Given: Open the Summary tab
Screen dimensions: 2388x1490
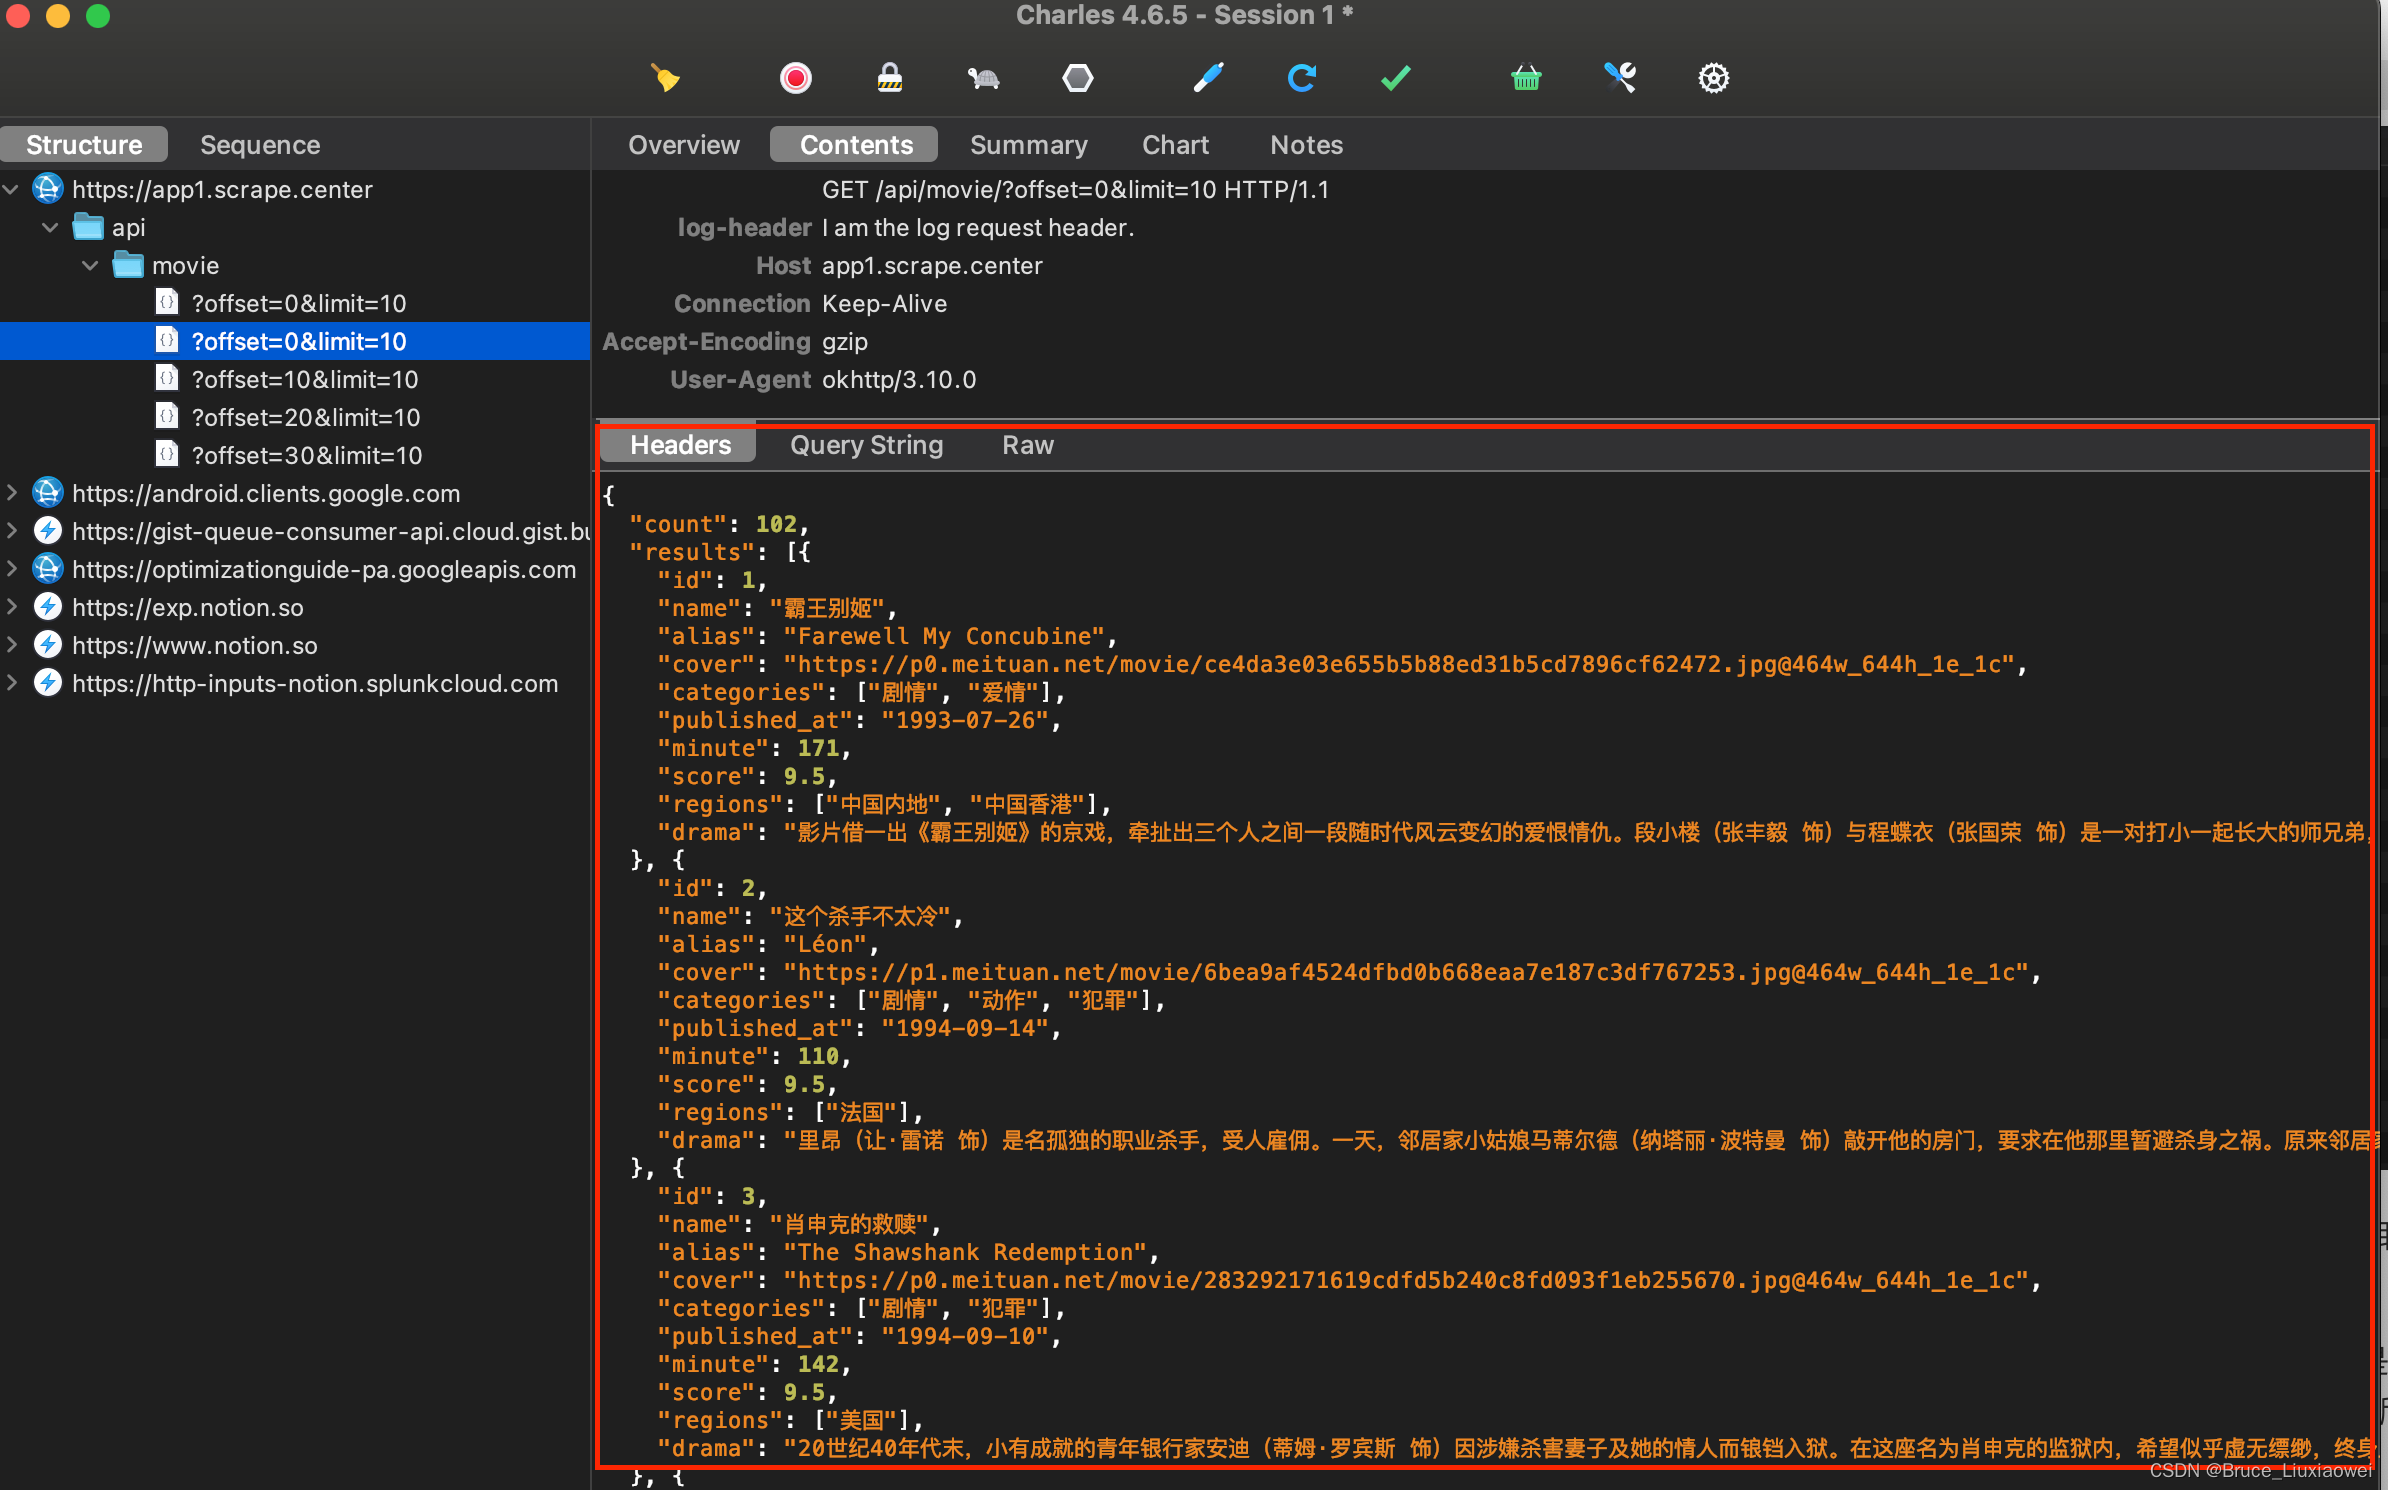Looking at the screenshot, I should pos(1028,145).
